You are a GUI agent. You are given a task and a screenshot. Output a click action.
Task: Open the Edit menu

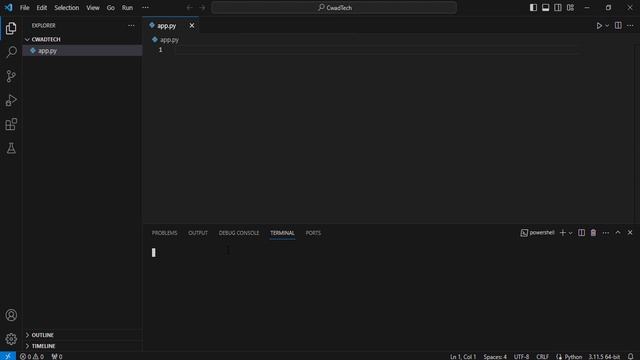tap(42, 7)
